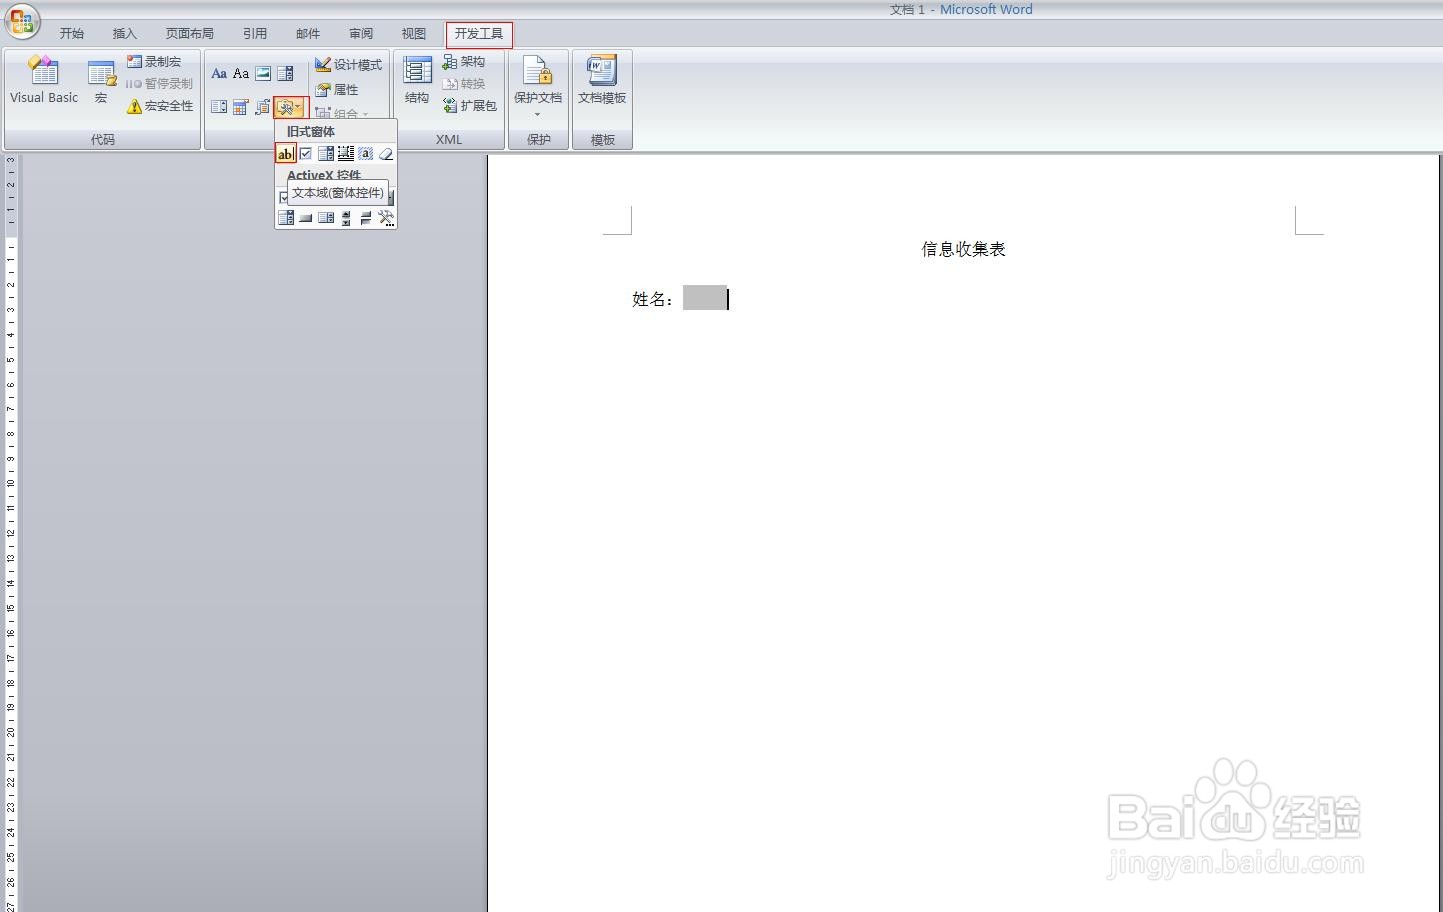The height and width of the screenshot is (912, 1443).
Task: Open the legacy tools dropdown
Action: pos(291,107)
